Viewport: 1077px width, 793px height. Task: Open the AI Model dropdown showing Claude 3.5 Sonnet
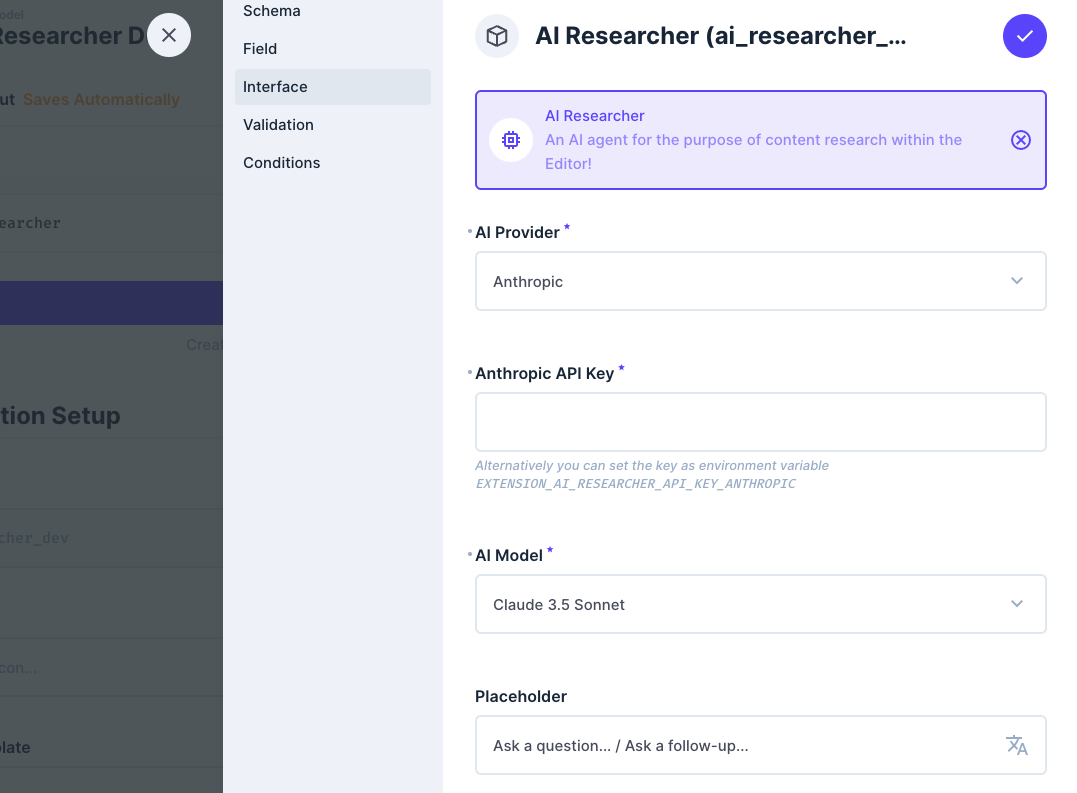coord(760,604)
